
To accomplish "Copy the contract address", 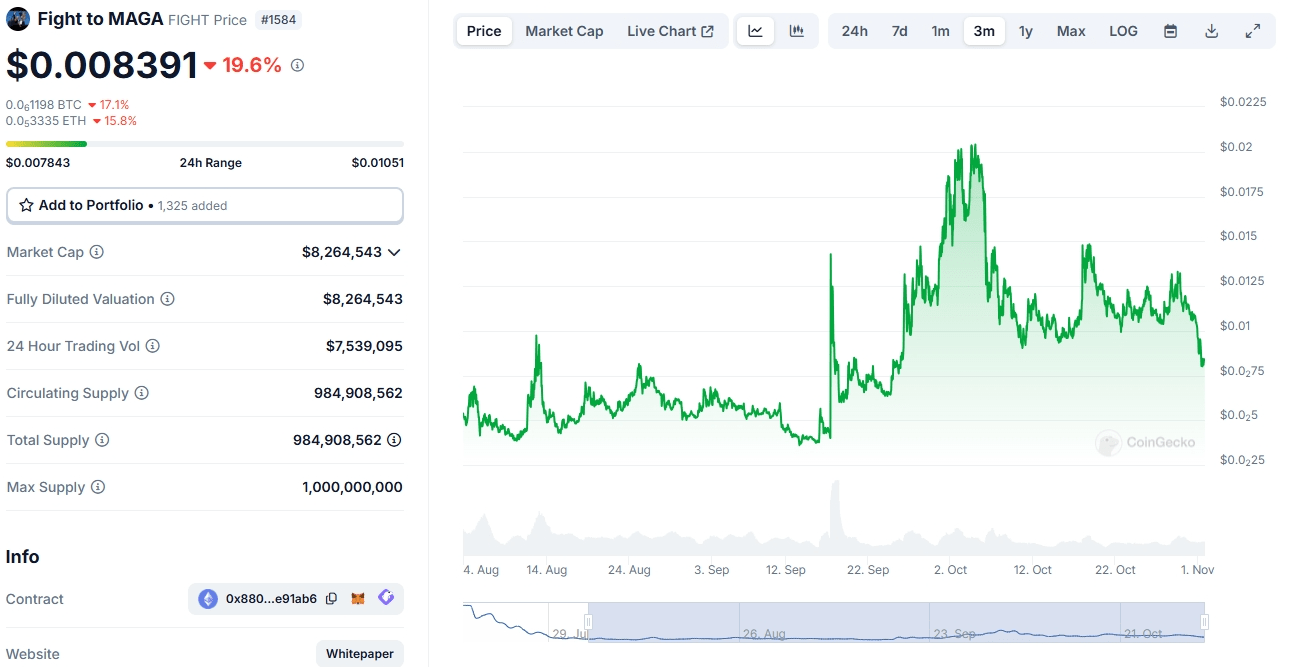I will point(331,599).
